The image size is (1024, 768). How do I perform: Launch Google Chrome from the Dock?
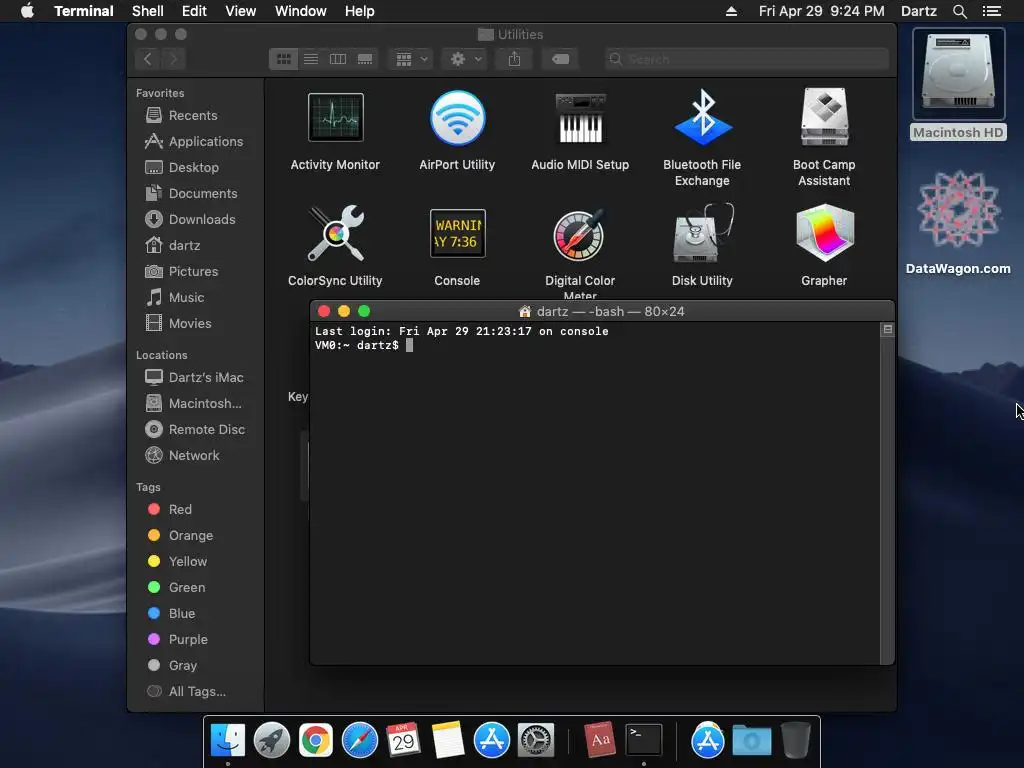tap(315, 740)
